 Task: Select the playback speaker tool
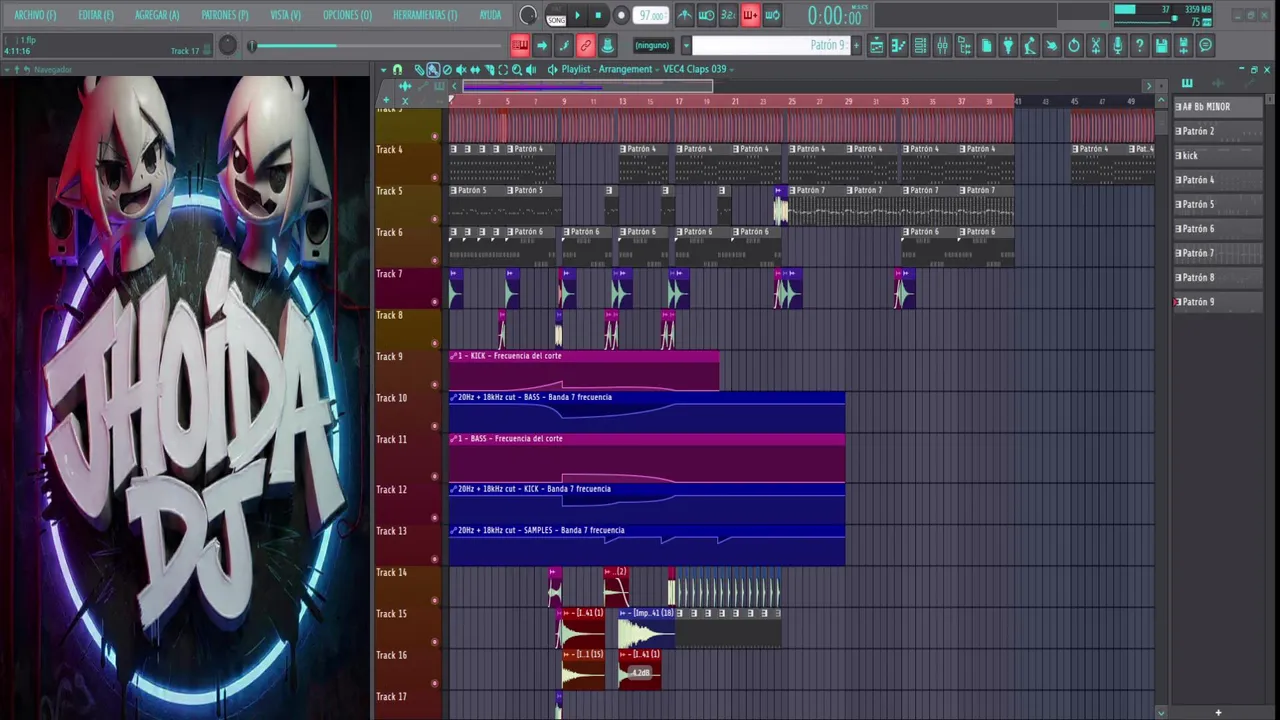click(x=531, y=70)
